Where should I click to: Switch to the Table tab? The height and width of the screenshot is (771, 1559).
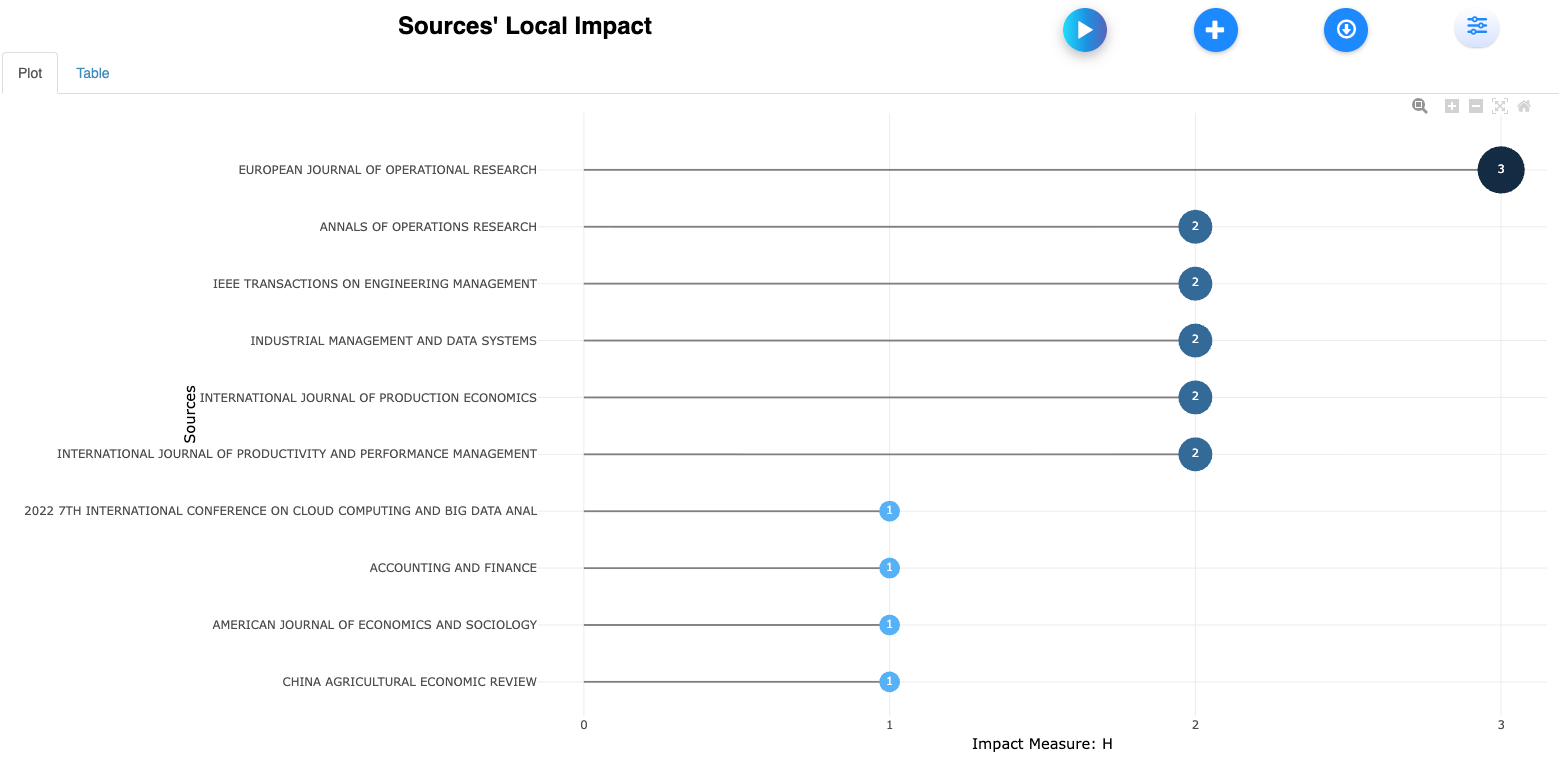point(92,73)
